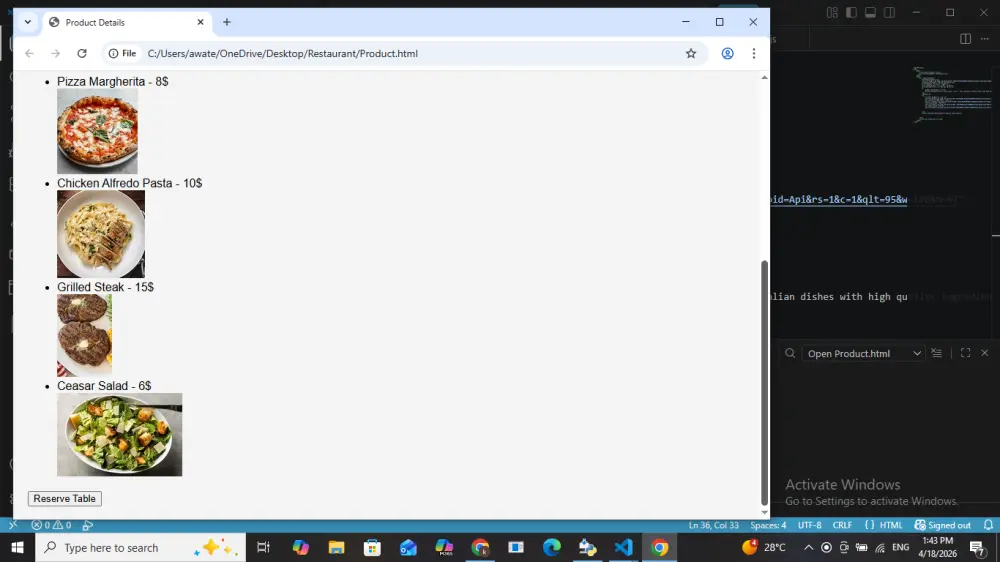This screenshot has height=562, width=1000.
Task: Click the taskbar search box
Action: [140, 547]
